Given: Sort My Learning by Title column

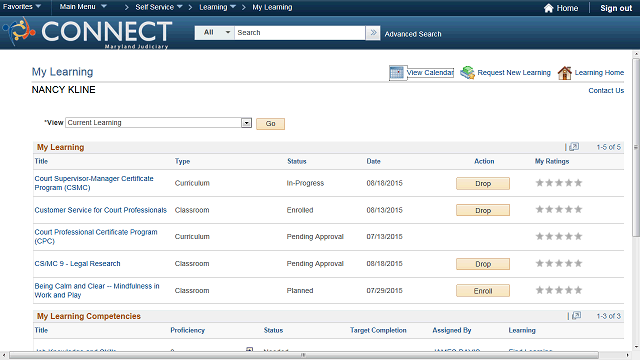Looking at the screenshot, I should coord(41,161).
